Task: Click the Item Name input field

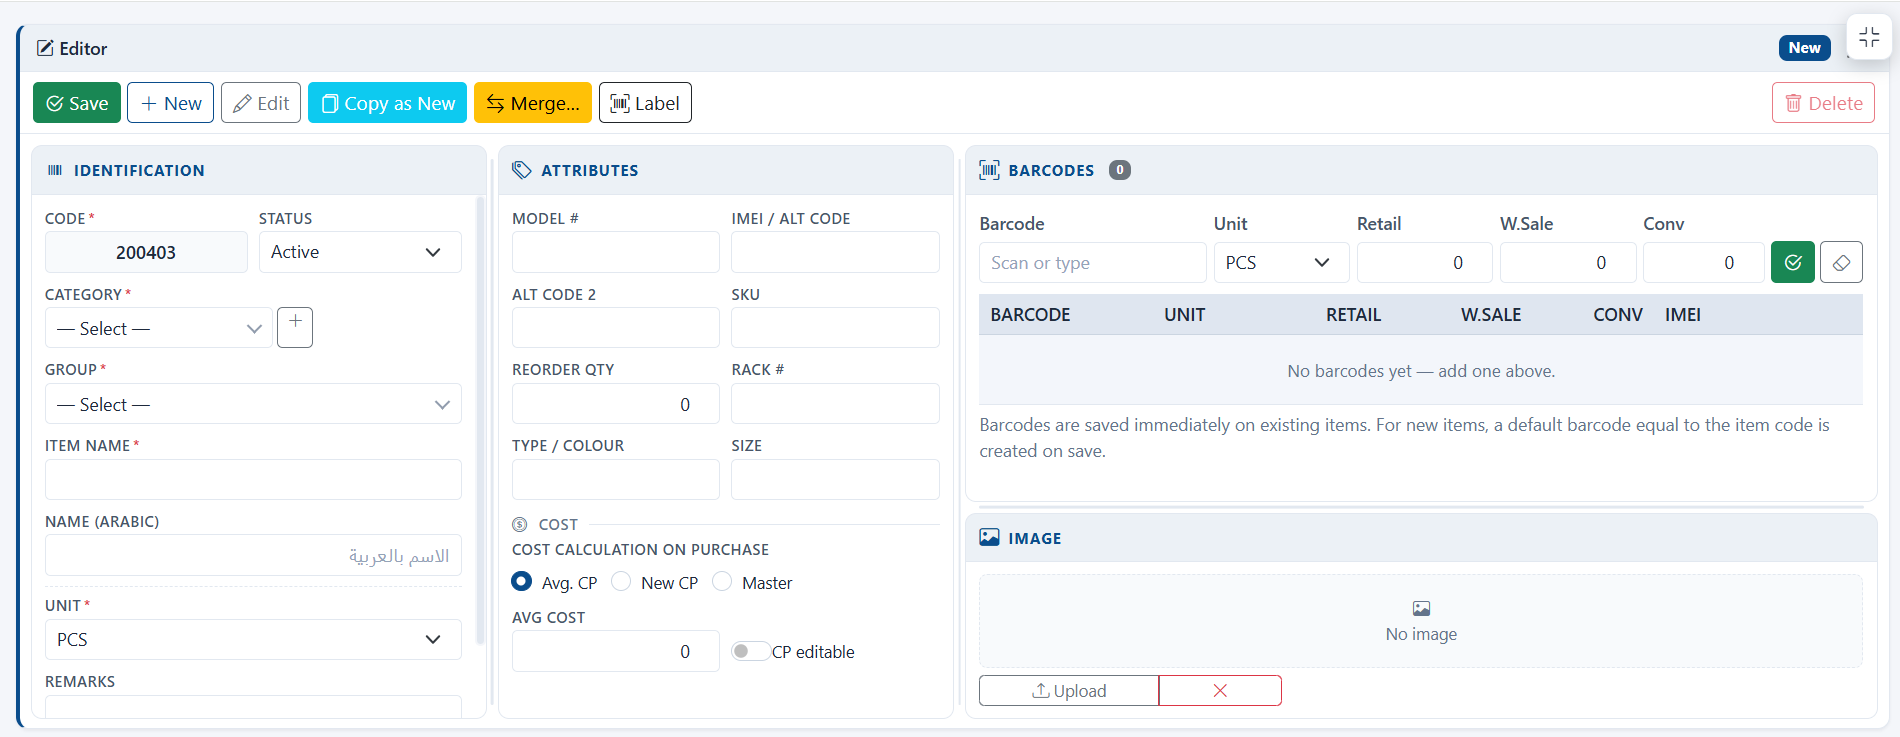Action: point(253,479)
